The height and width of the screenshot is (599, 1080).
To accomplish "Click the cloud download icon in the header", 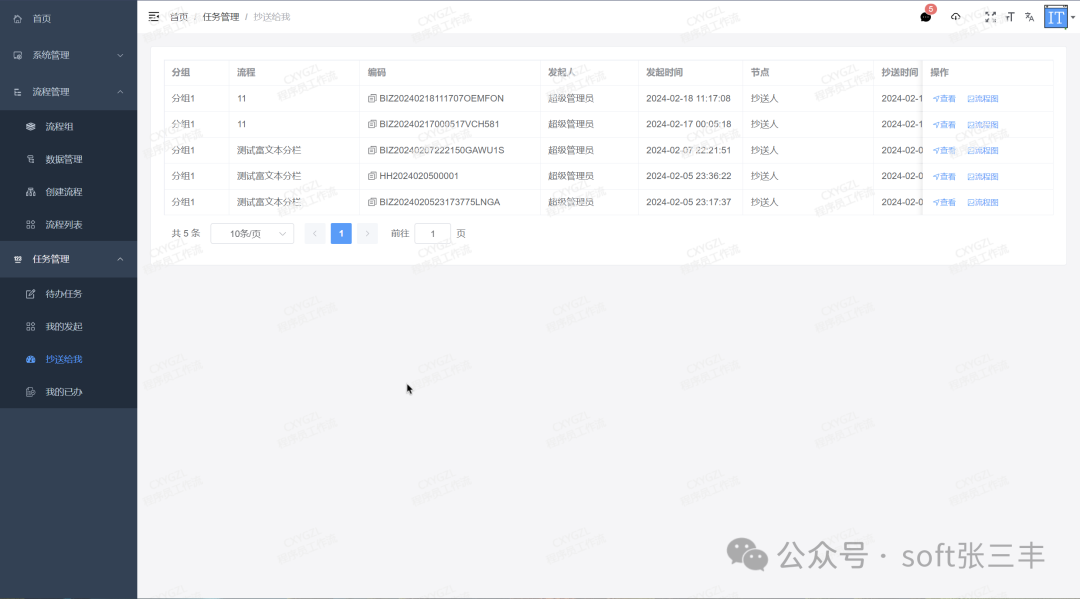I will click(x=955, y=17).
